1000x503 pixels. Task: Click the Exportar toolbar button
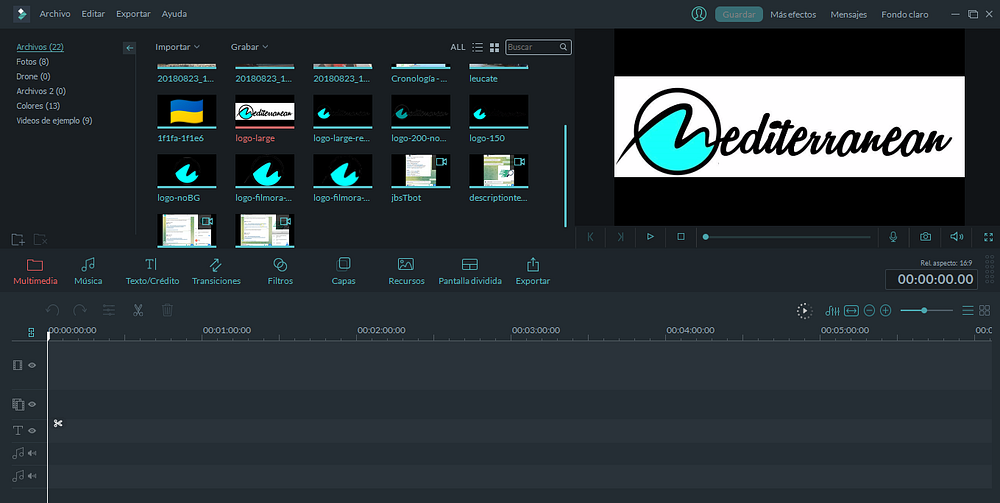(x=533, y=272)
